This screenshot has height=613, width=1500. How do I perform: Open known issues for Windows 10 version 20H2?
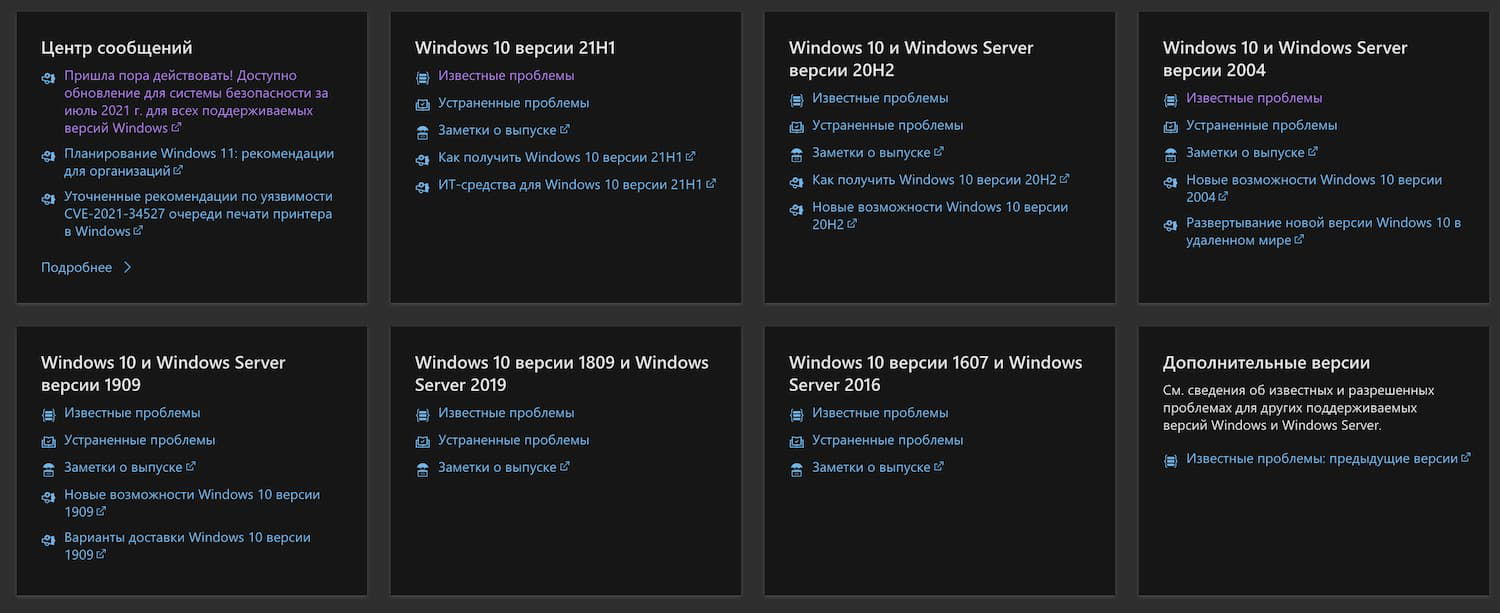pos(880,98)
